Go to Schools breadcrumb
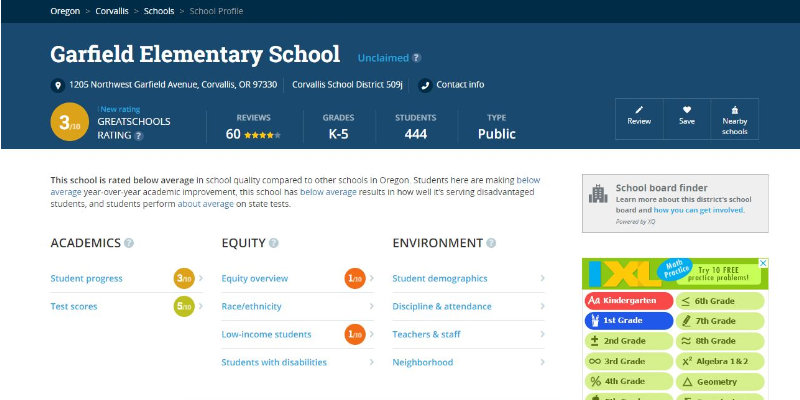 [x=159, y=11]
